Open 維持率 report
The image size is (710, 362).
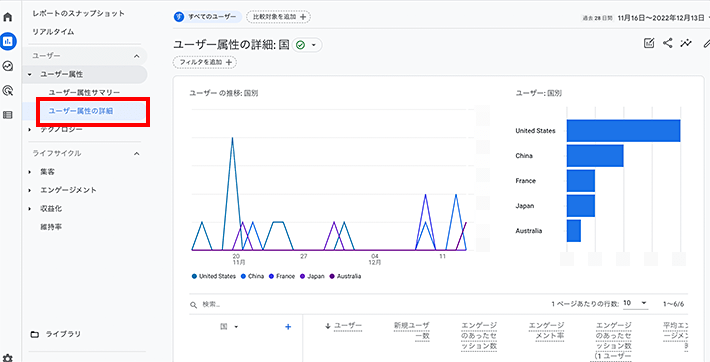tap(51, 227)
